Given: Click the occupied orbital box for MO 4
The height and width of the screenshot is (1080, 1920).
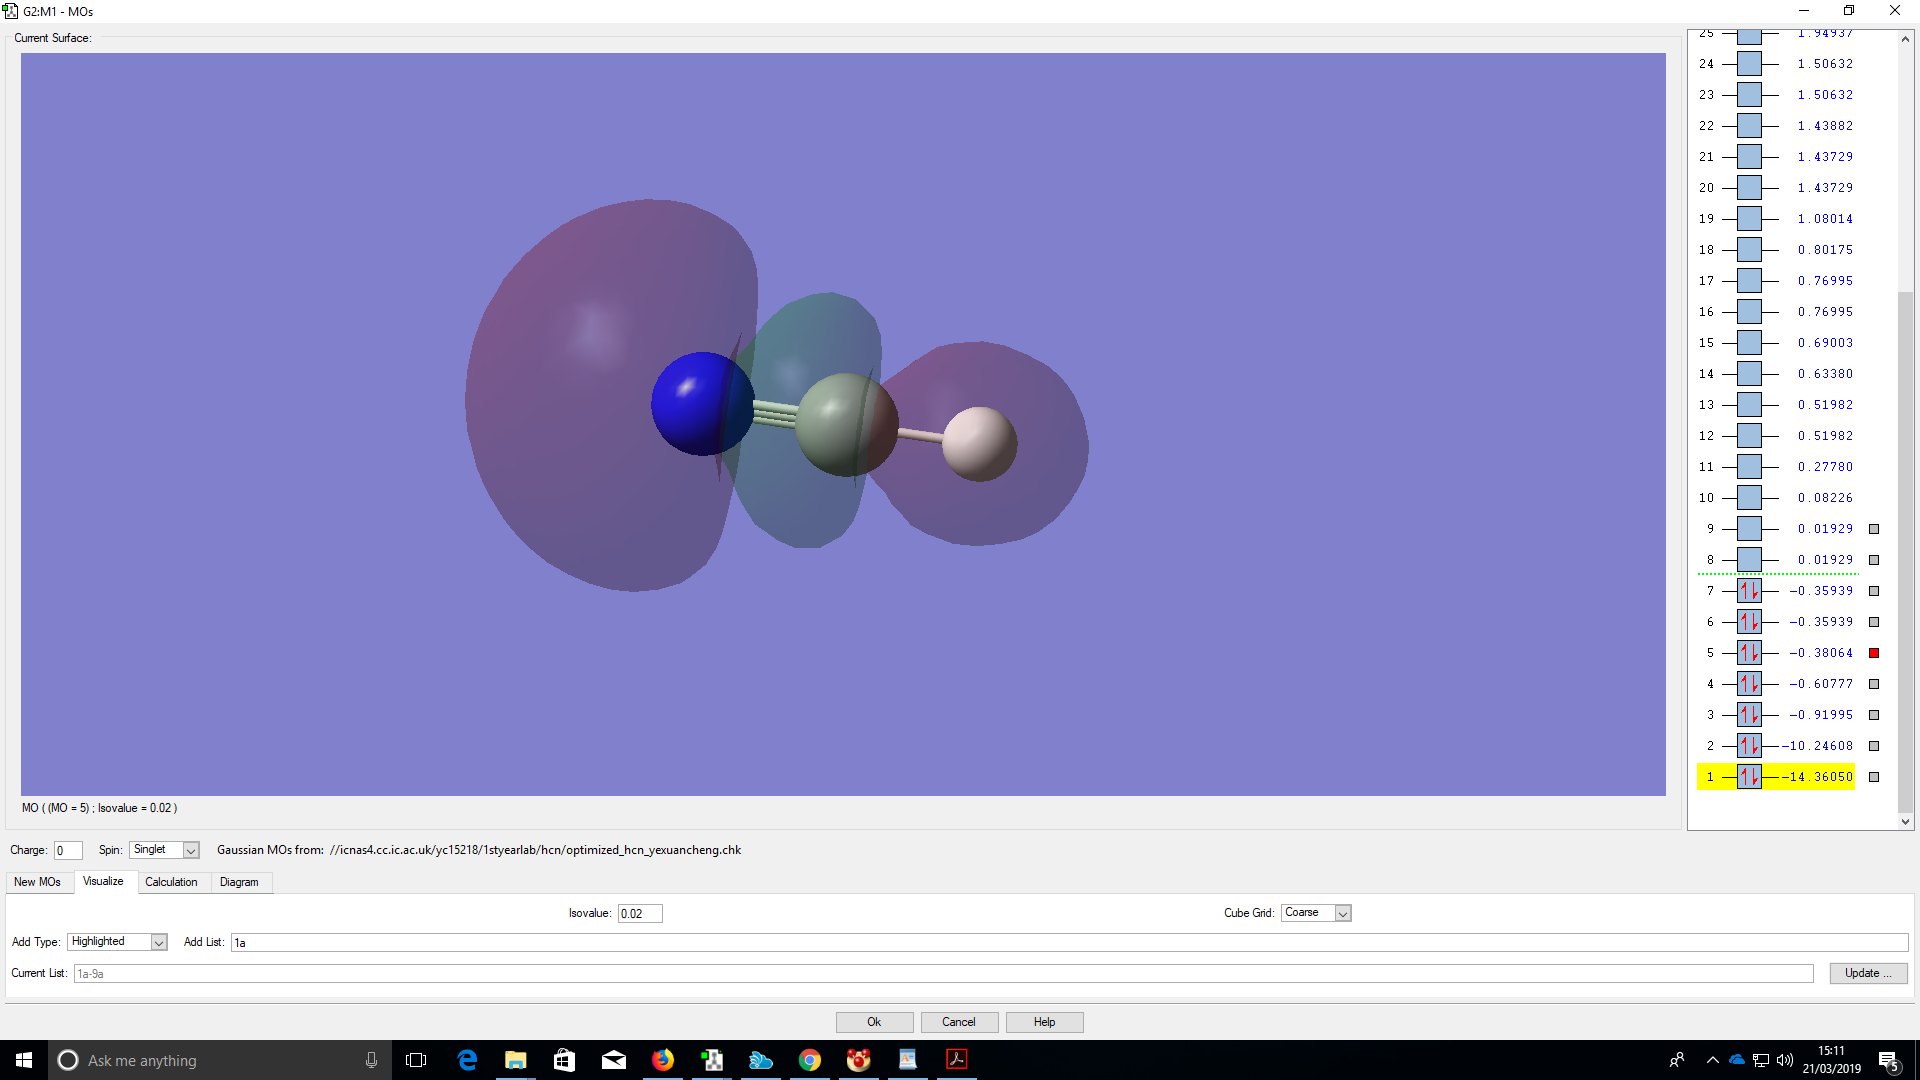Looking at the screenshot, I should coord(1749,684).
